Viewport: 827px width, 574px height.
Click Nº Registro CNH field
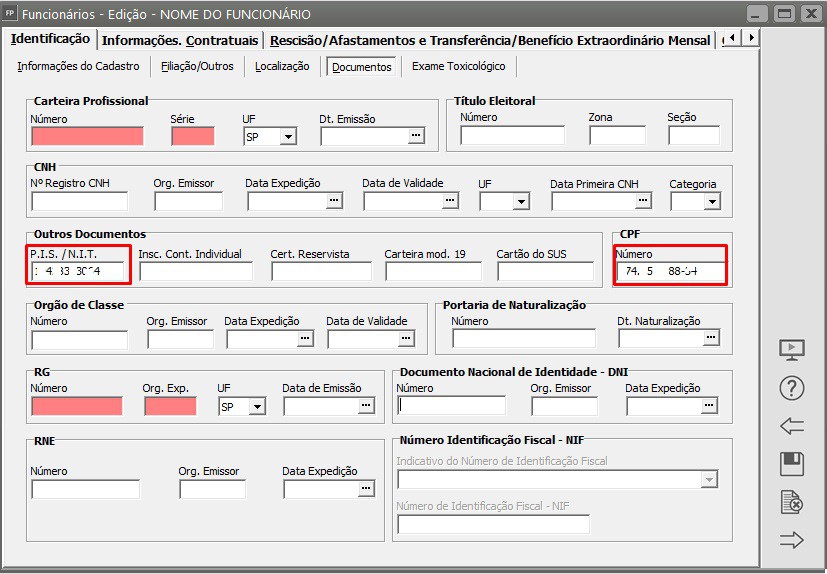coord(80,201)
